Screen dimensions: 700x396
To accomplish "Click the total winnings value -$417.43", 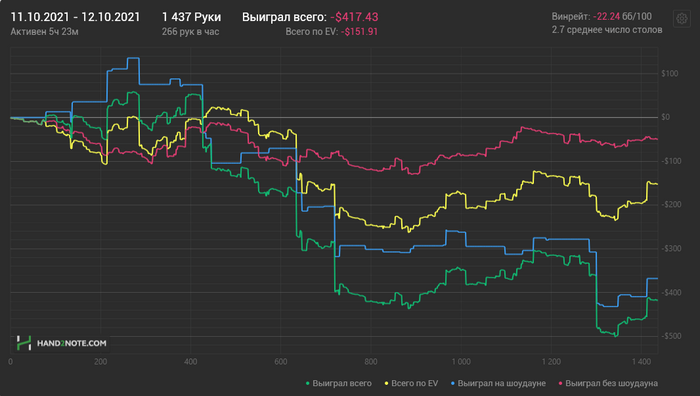I will tap(354, 17).
